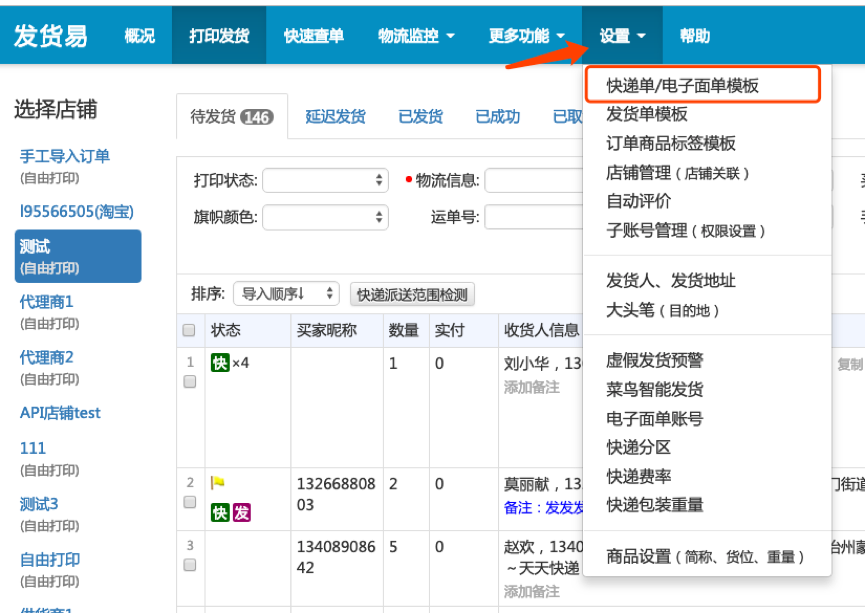
Task: Select 菜鸟智能发货 menu entry
Action: click(655, 390)
